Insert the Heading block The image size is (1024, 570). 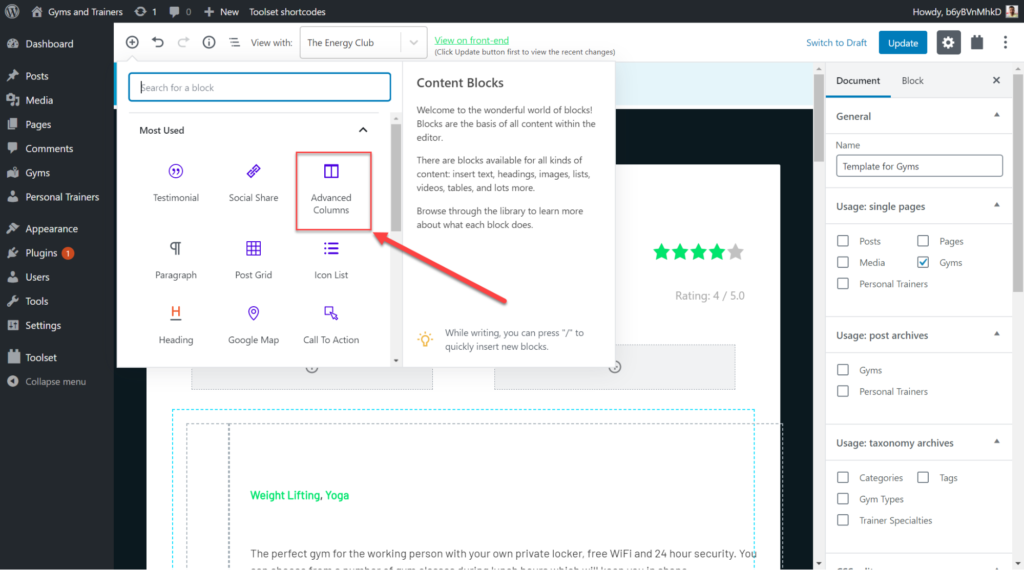(x=176, y=325)
